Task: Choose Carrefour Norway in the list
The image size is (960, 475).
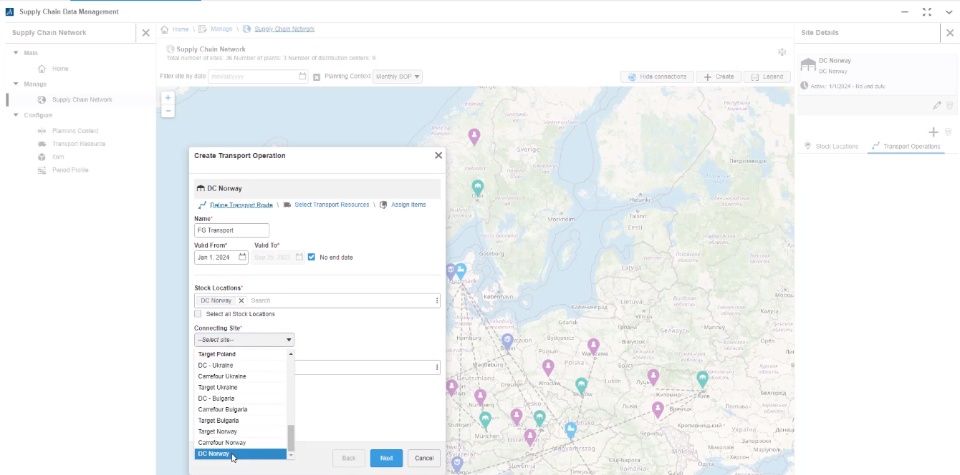Action: [241, 443]
